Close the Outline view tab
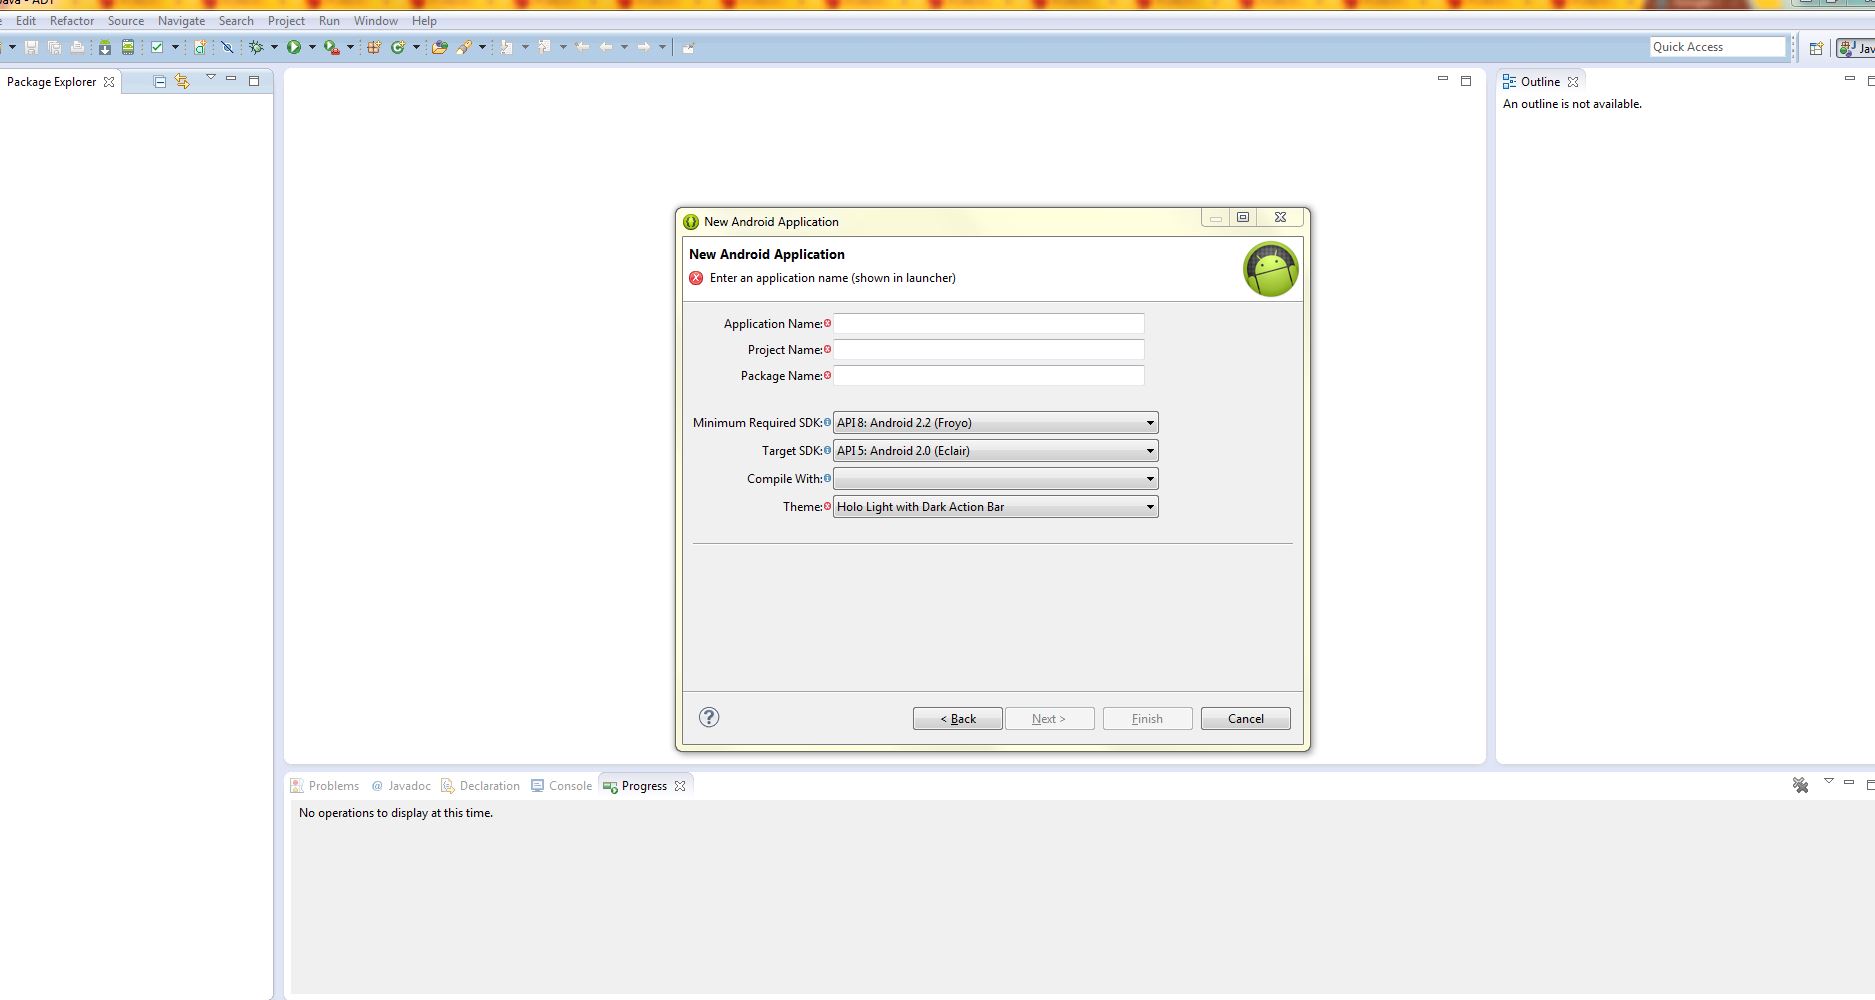The height and width of the screenshot is (1000, 1875). (1573, 82)
